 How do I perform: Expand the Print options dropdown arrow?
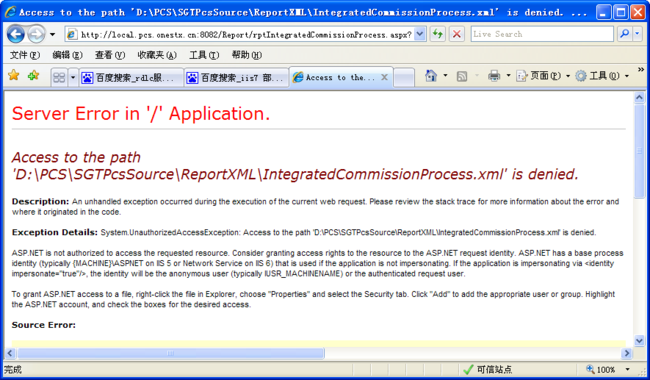(508, 76)
